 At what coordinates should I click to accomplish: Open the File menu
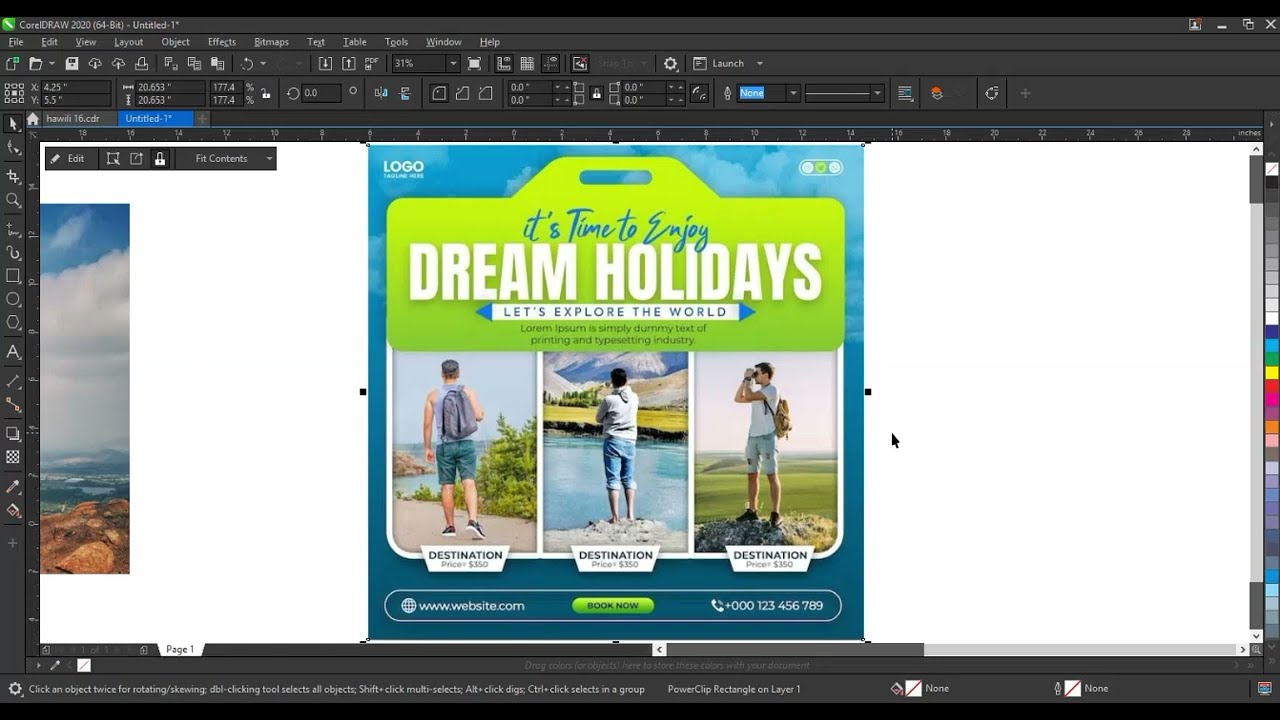click(x=16, y=42)
